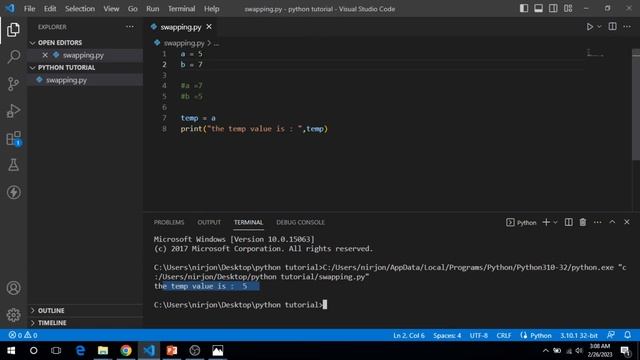Click UTF-8 encoding status item
Image resolution: width=640 pixels, height=360 pixels.
click(x=479, y=336)
